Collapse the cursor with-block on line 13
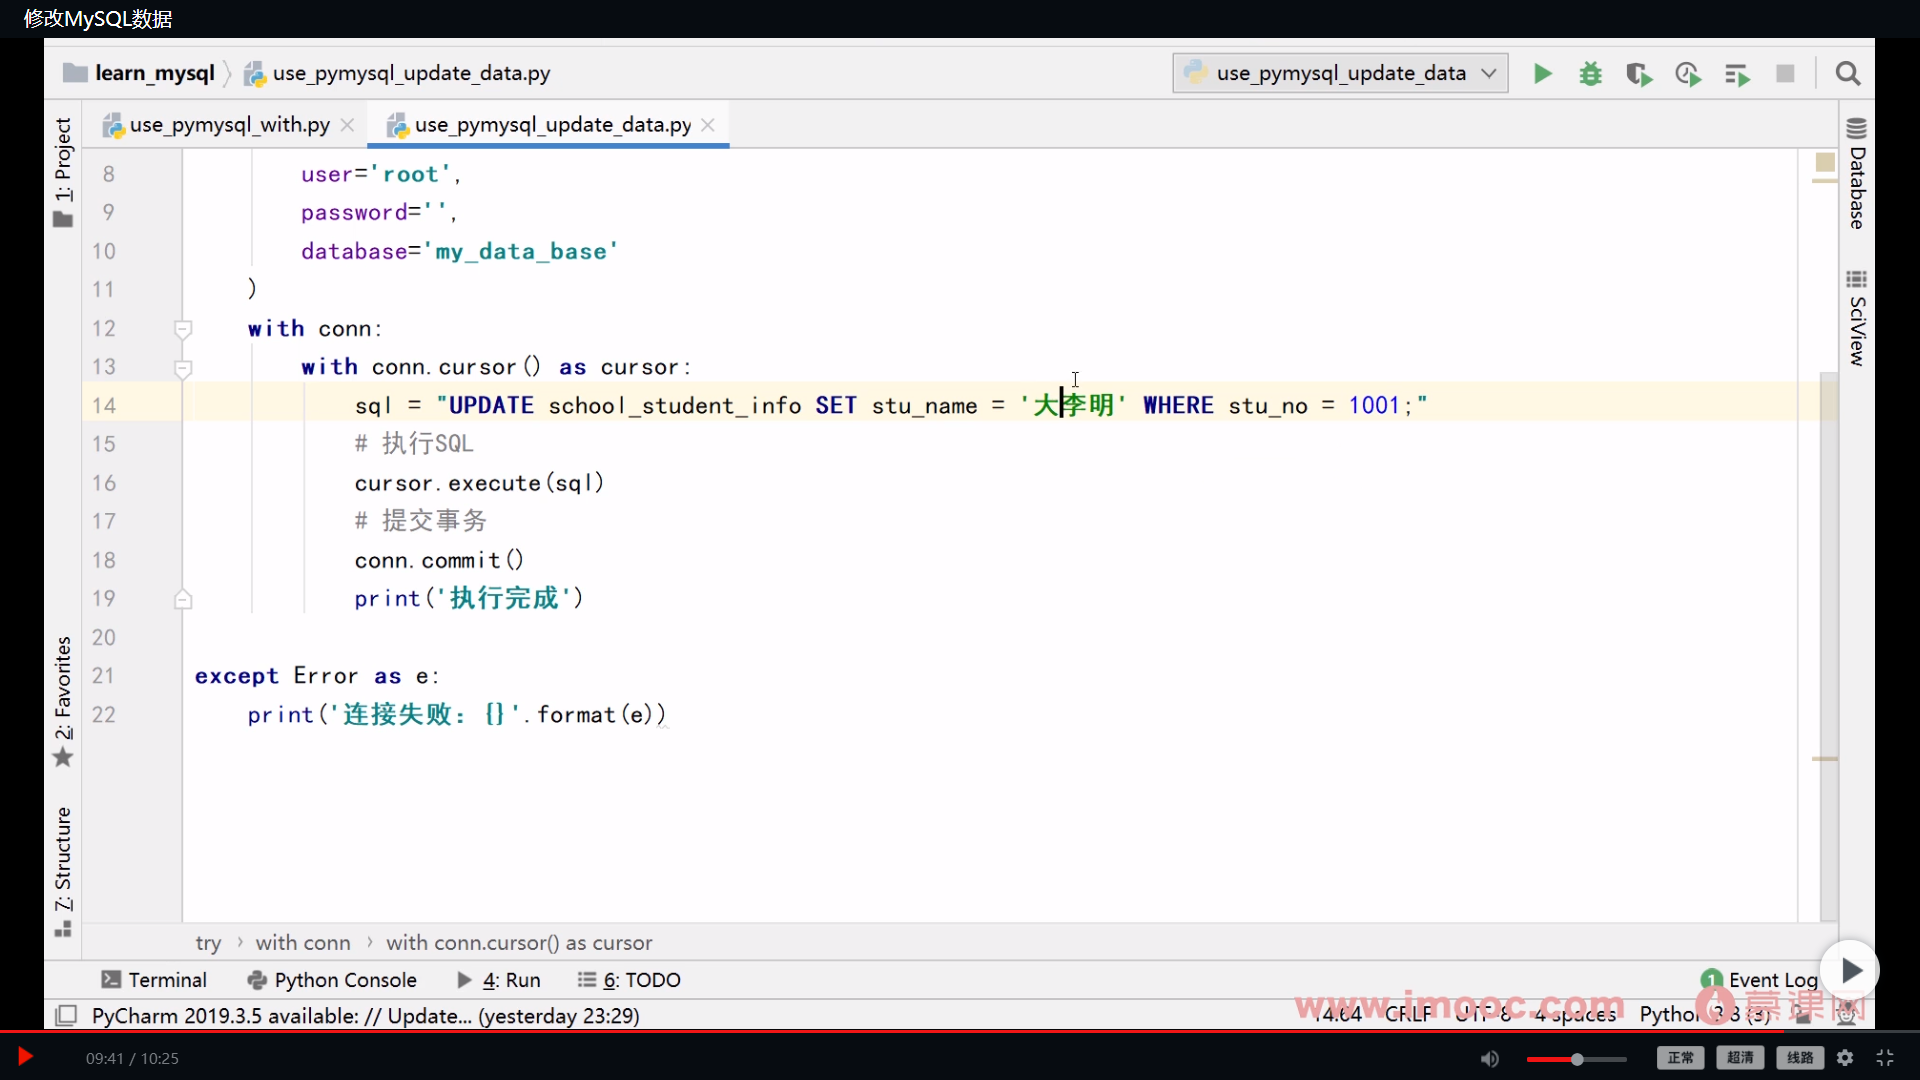The height and width of the screenshot is (1080, 1920). [183, 368]
